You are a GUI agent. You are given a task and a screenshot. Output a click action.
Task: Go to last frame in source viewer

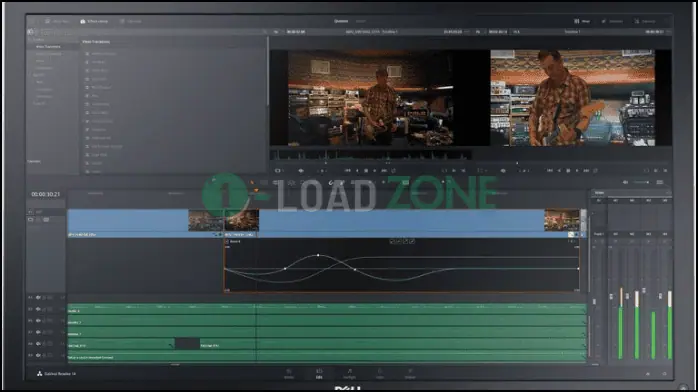click(x=384, y=170)
